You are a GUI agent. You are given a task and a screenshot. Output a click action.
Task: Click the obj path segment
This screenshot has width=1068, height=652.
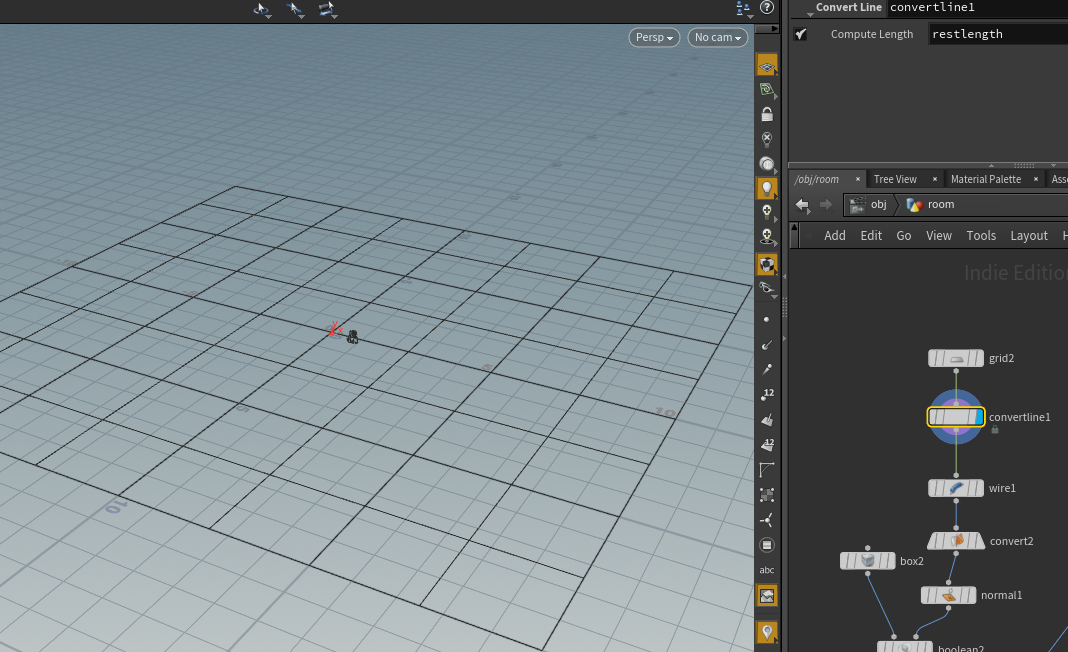click(868, 204)
